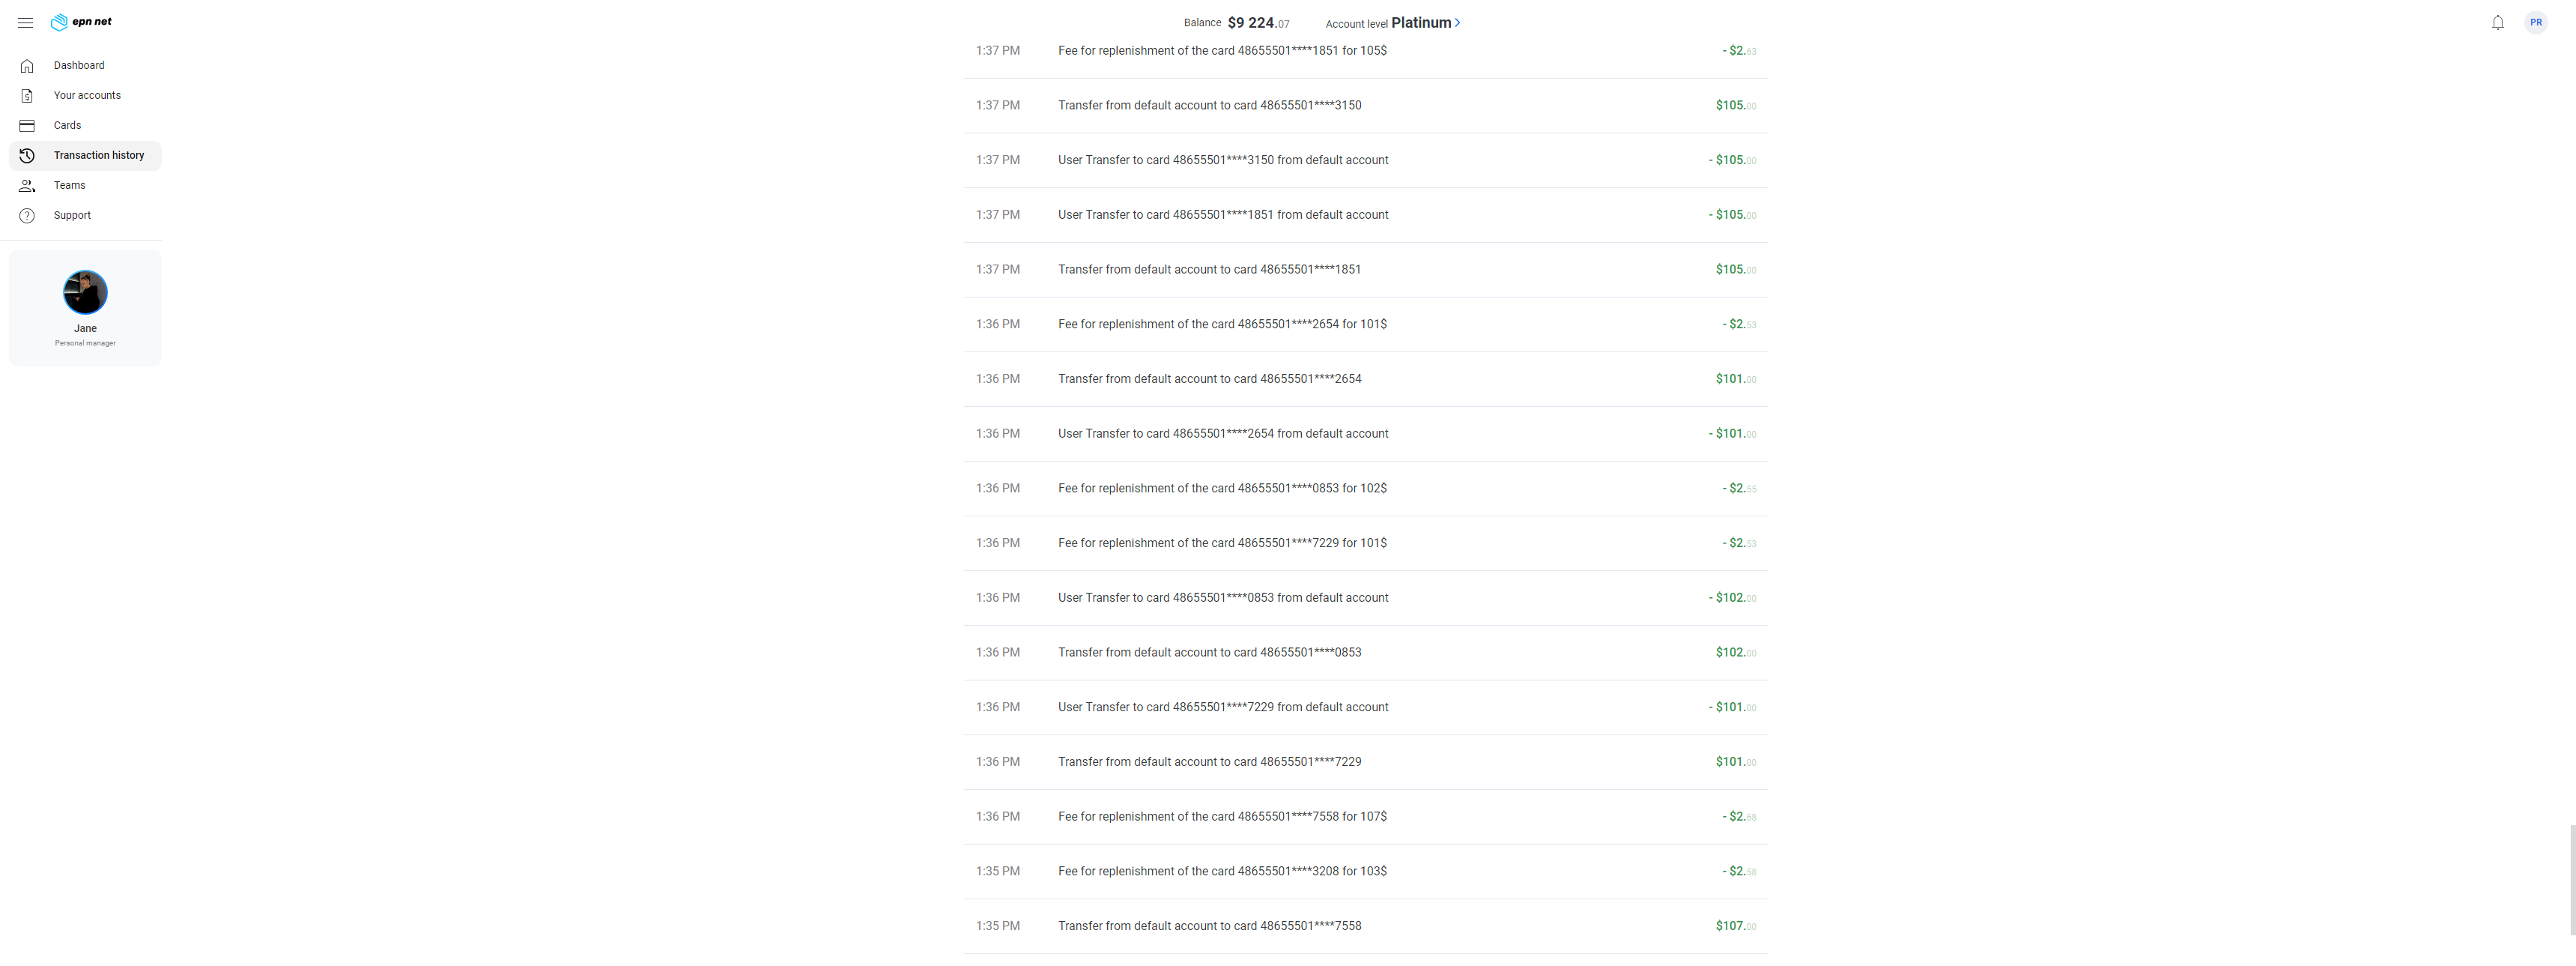Click Jane's personal manager photo
This screenshot has width=2576, height=966.
coord(85,292)
